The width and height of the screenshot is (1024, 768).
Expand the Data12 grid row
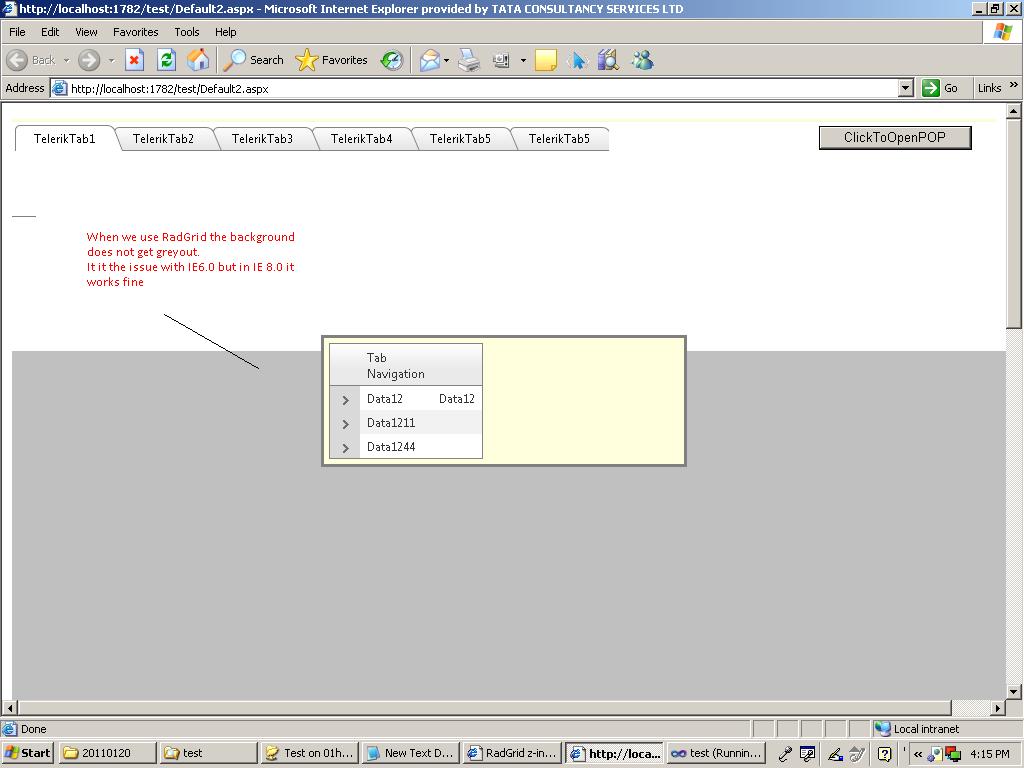[345, 400]
